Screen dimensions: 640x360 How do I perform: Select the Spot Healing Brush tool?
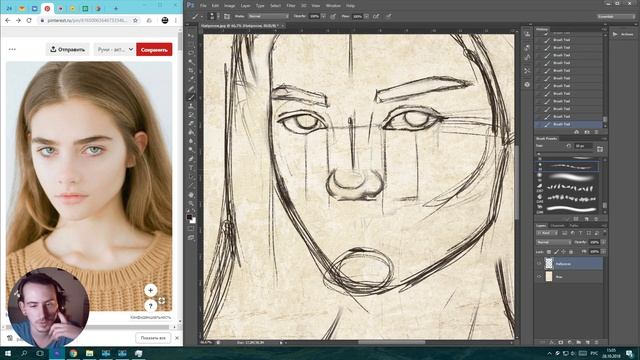click(191, 89)
